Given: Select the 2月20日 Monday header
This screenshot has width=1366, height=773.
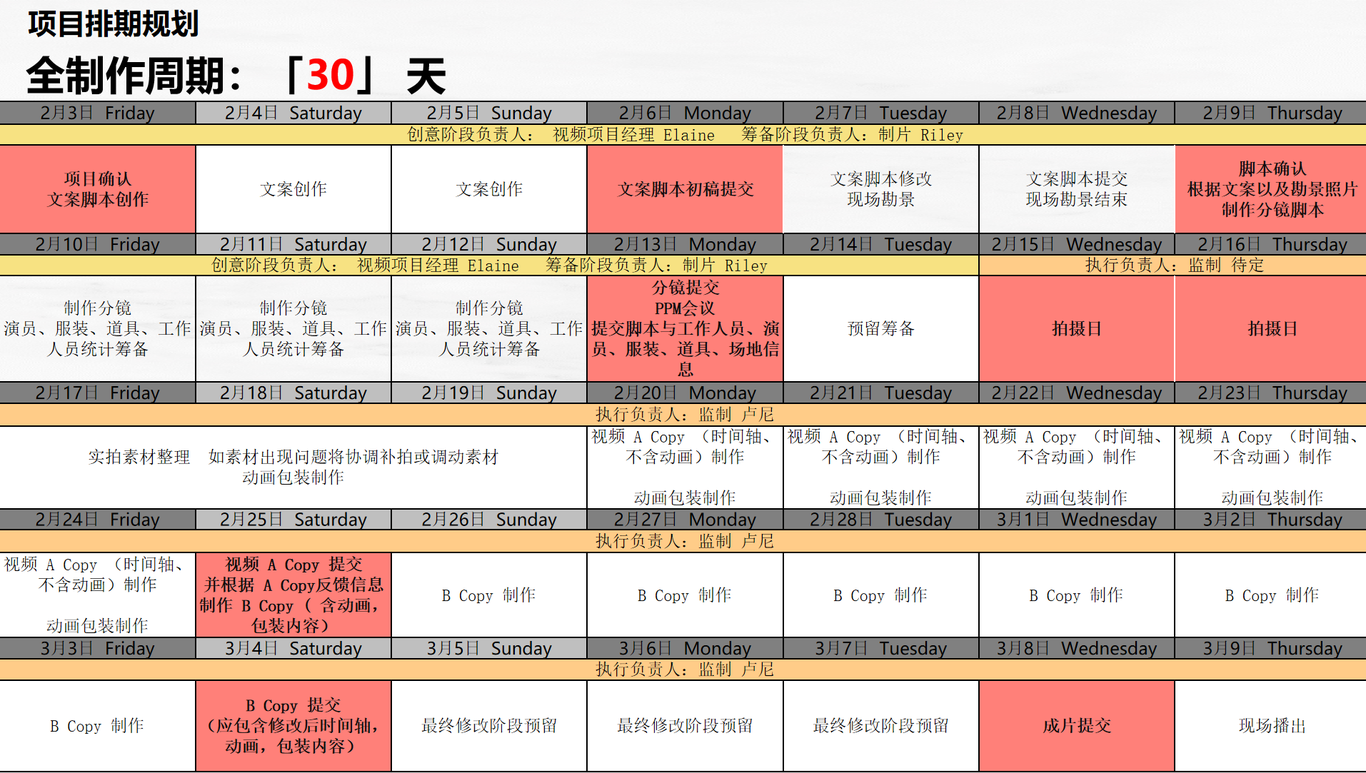Looking at the screenshot, I should click(685, 393).
